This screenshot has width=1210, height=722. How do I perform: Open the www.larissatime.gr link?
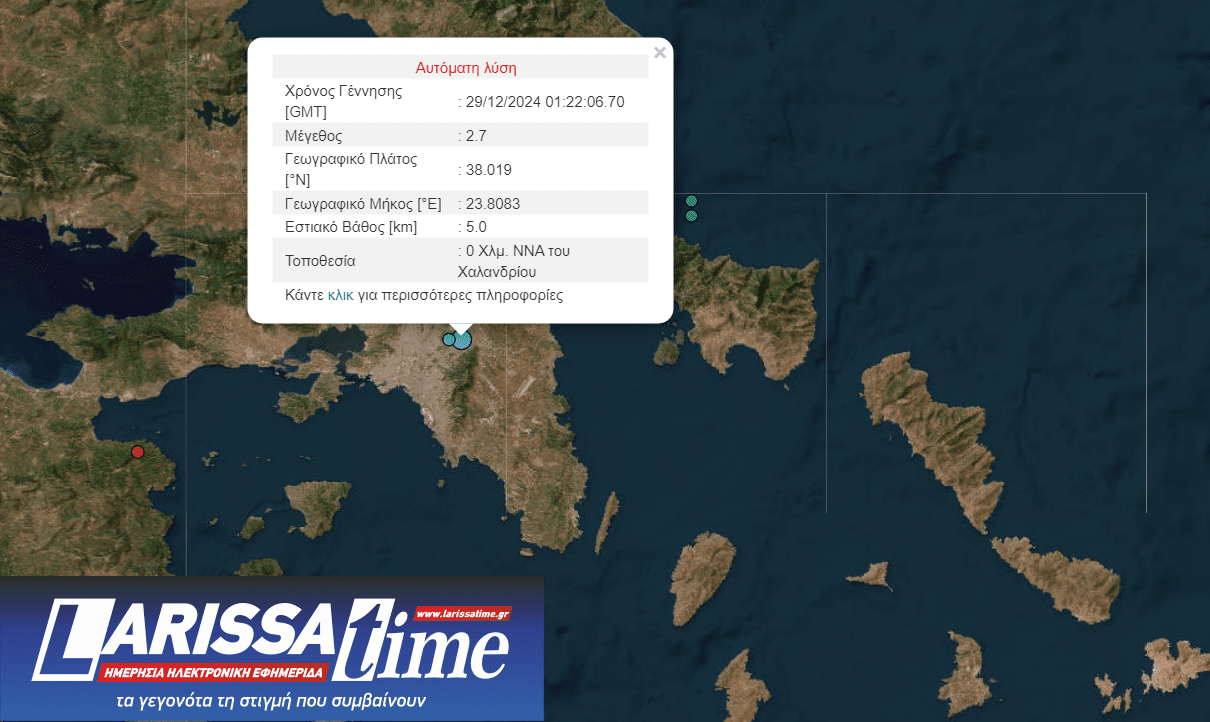coord(462,613)
